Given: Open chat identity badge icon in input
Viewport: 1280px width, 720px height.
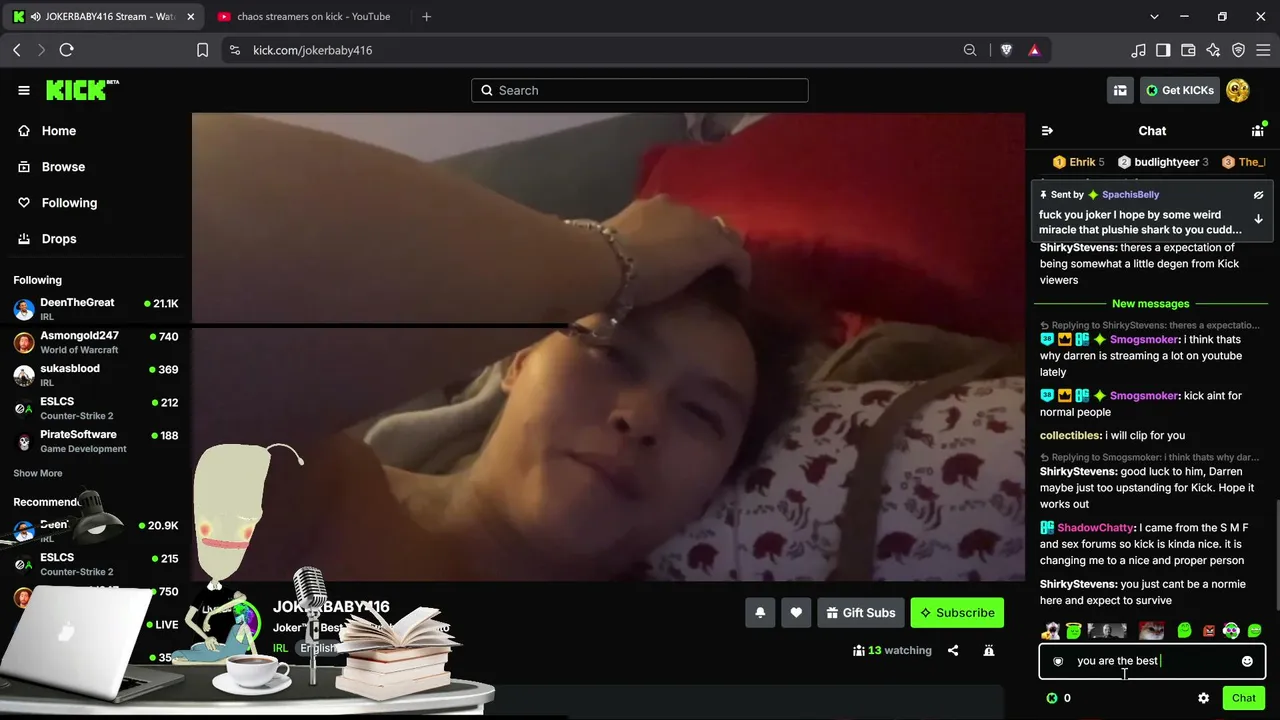Looking at the screenshot, I should pyautogui.click(x=1058, y=661).
